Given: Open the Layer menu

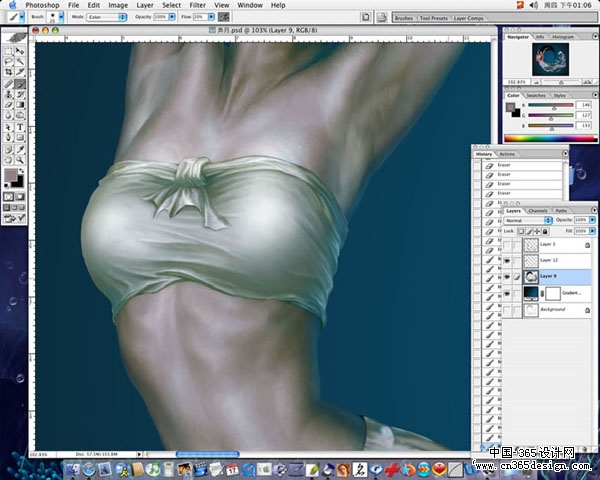Looking at the screenshot, I should 145,5.
